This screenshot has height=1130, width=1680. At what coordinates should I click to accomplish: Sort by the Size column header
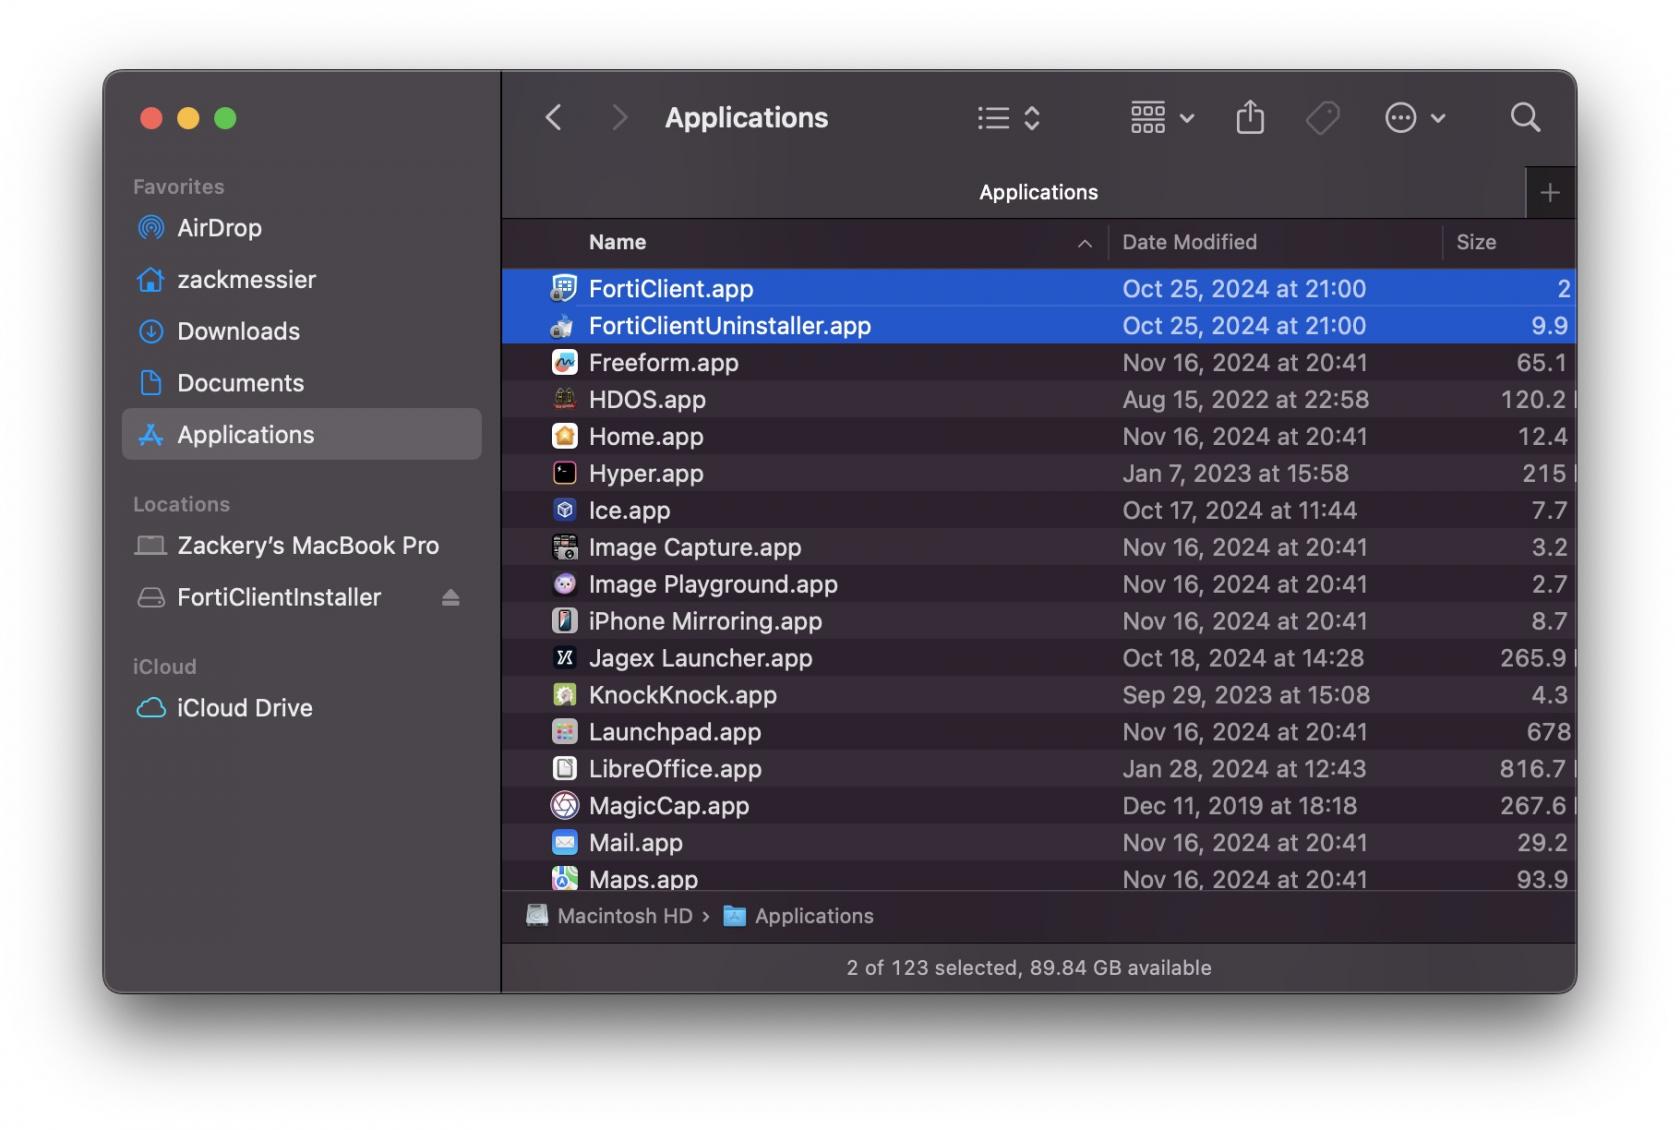click(x=1476, y=242)
